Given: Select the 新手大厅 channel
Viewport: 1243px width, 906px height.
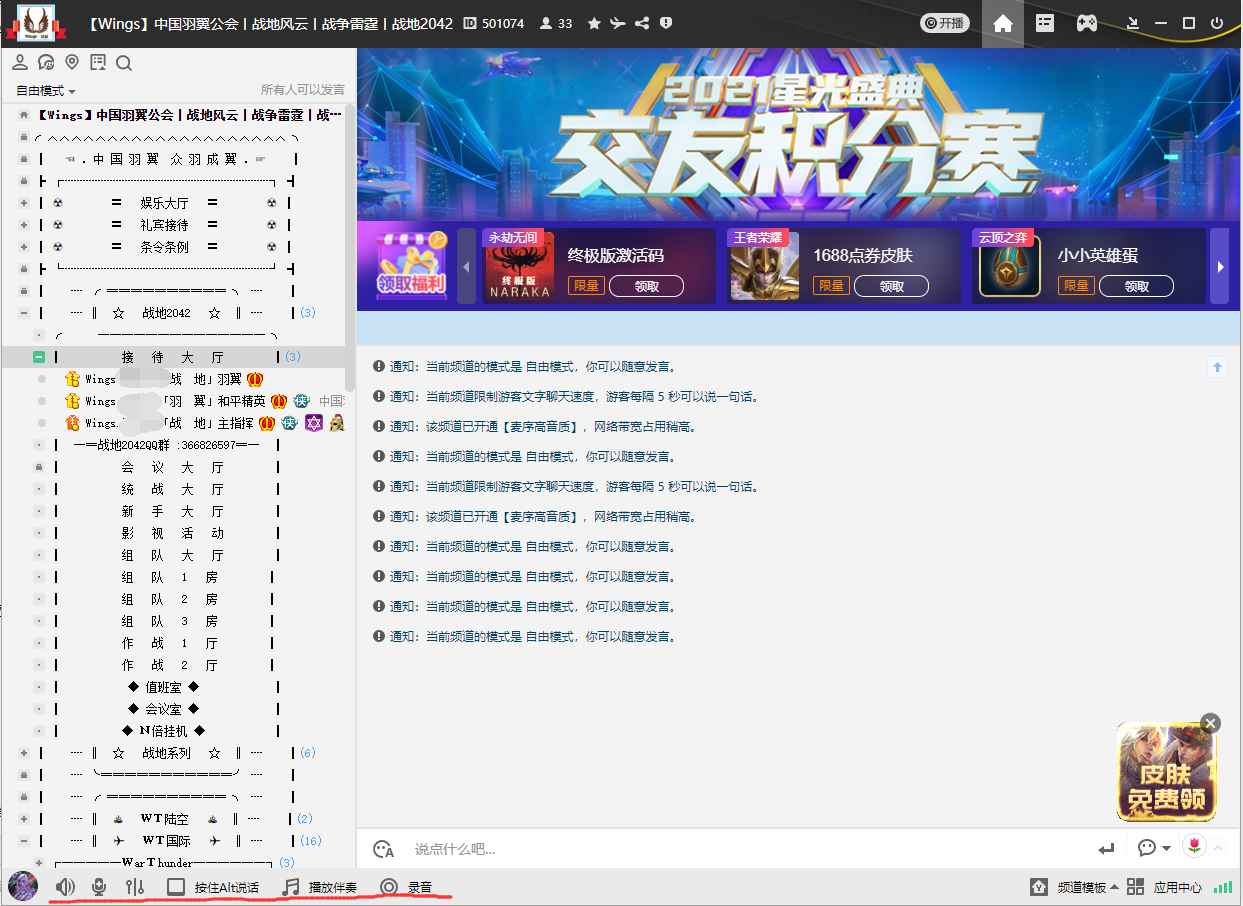Looking at the screenshot, I should 172,511.
